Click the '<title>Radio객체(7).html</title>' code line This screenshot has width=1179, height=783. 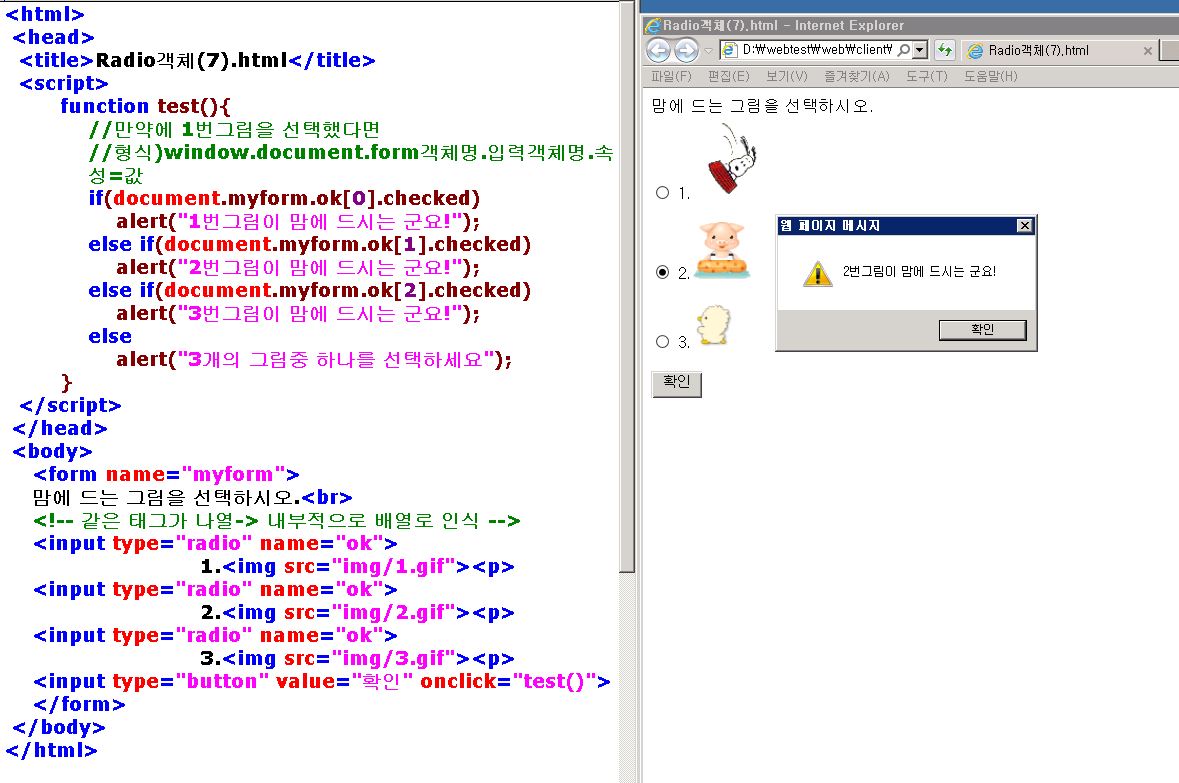(197, 60)
